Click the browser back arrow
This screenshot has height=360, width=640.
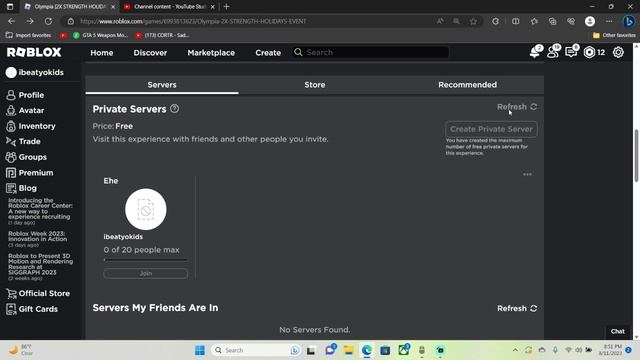tap(11, 21)
